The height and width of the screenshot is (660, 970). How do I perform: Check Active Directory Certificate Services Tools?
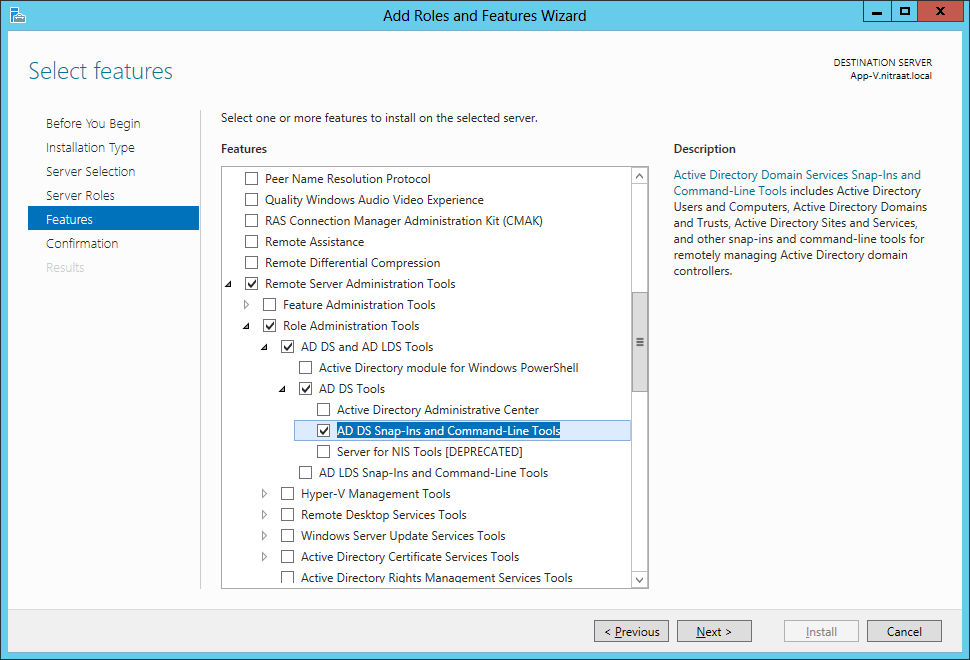(x=287, y=557)
